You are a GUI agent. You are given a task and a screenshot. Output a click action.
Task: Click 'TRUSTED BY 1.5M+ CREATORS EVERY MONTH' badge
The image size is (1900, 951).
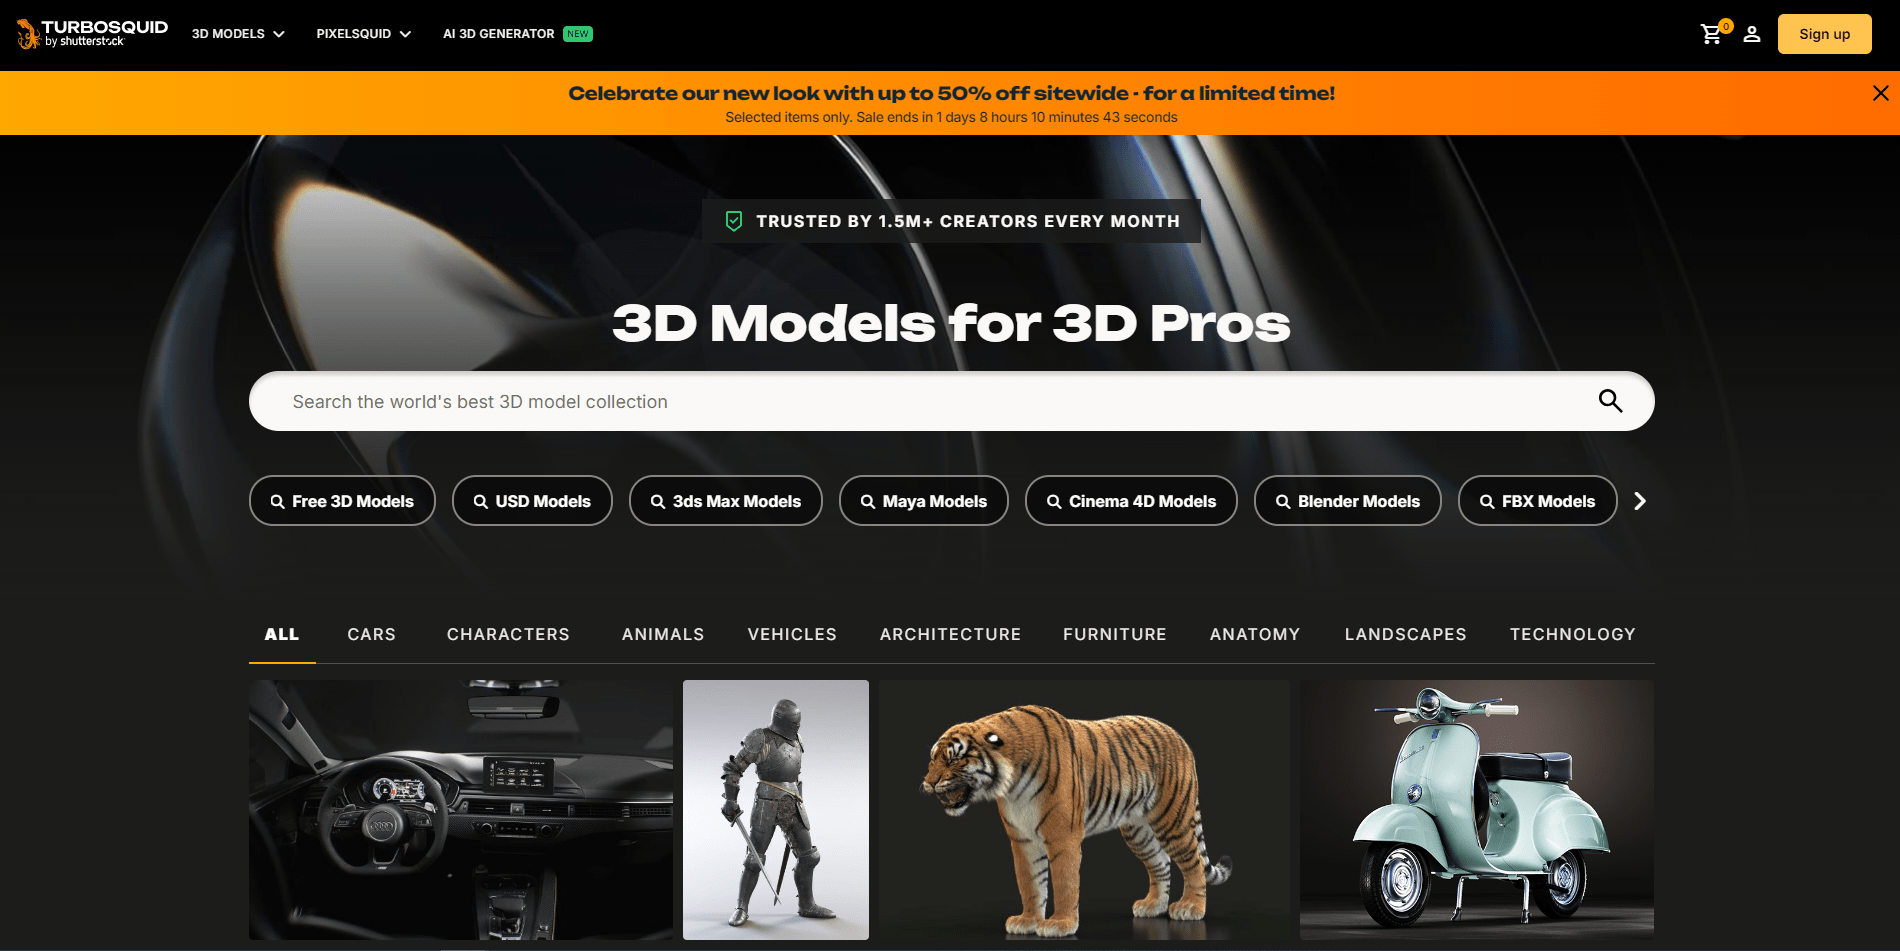coord(951,221)
